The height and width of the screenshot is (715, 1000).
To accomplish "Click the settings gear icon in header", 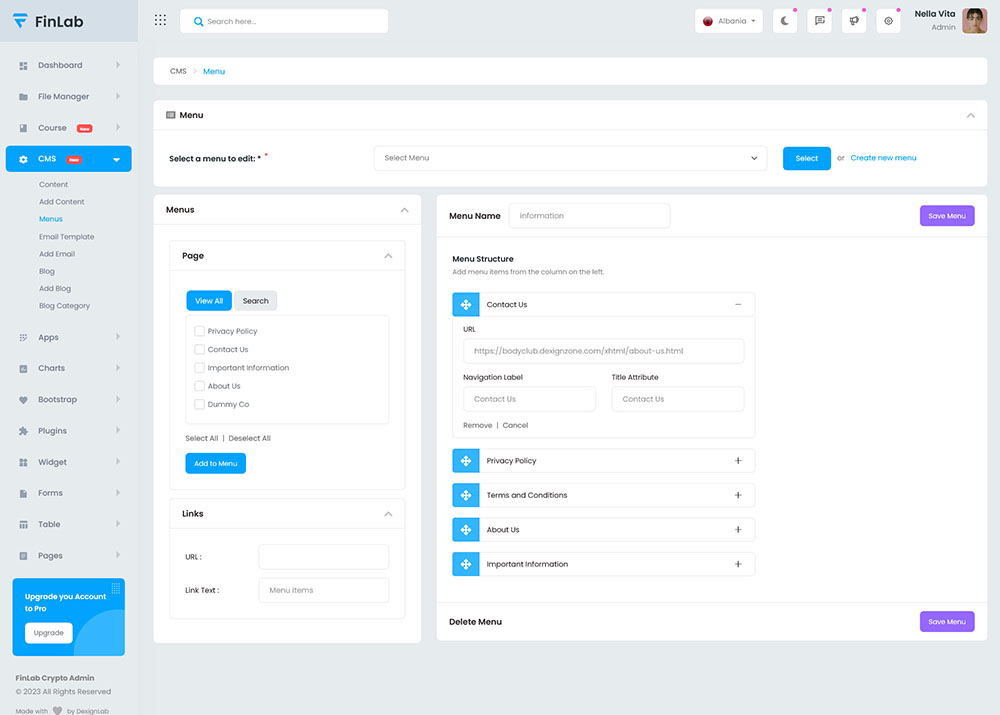I will [x=888, y=21].
